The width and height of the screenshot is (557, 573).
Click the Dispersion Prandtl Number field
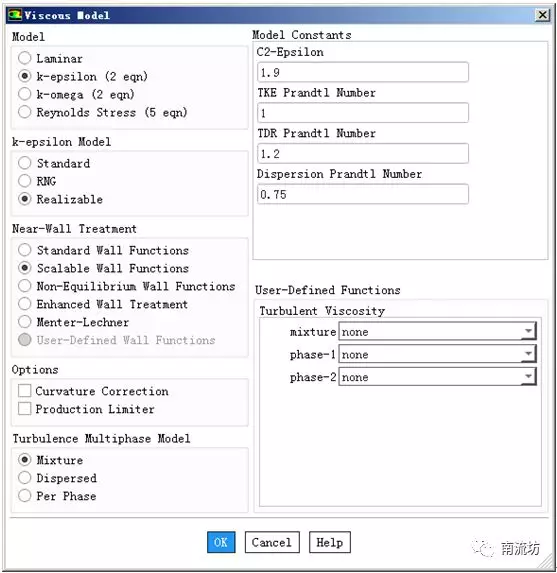[363, 194]
